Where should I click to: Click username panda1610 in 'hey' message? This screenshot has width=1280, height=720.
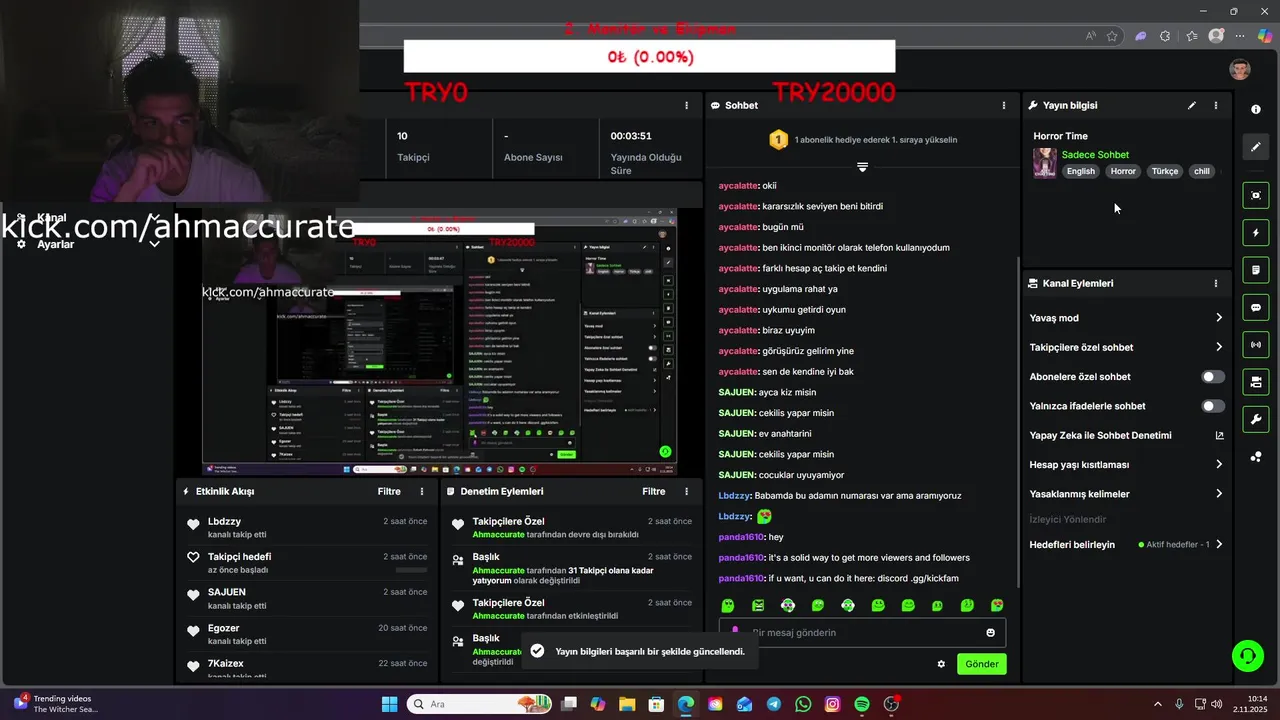pos(741,537)
